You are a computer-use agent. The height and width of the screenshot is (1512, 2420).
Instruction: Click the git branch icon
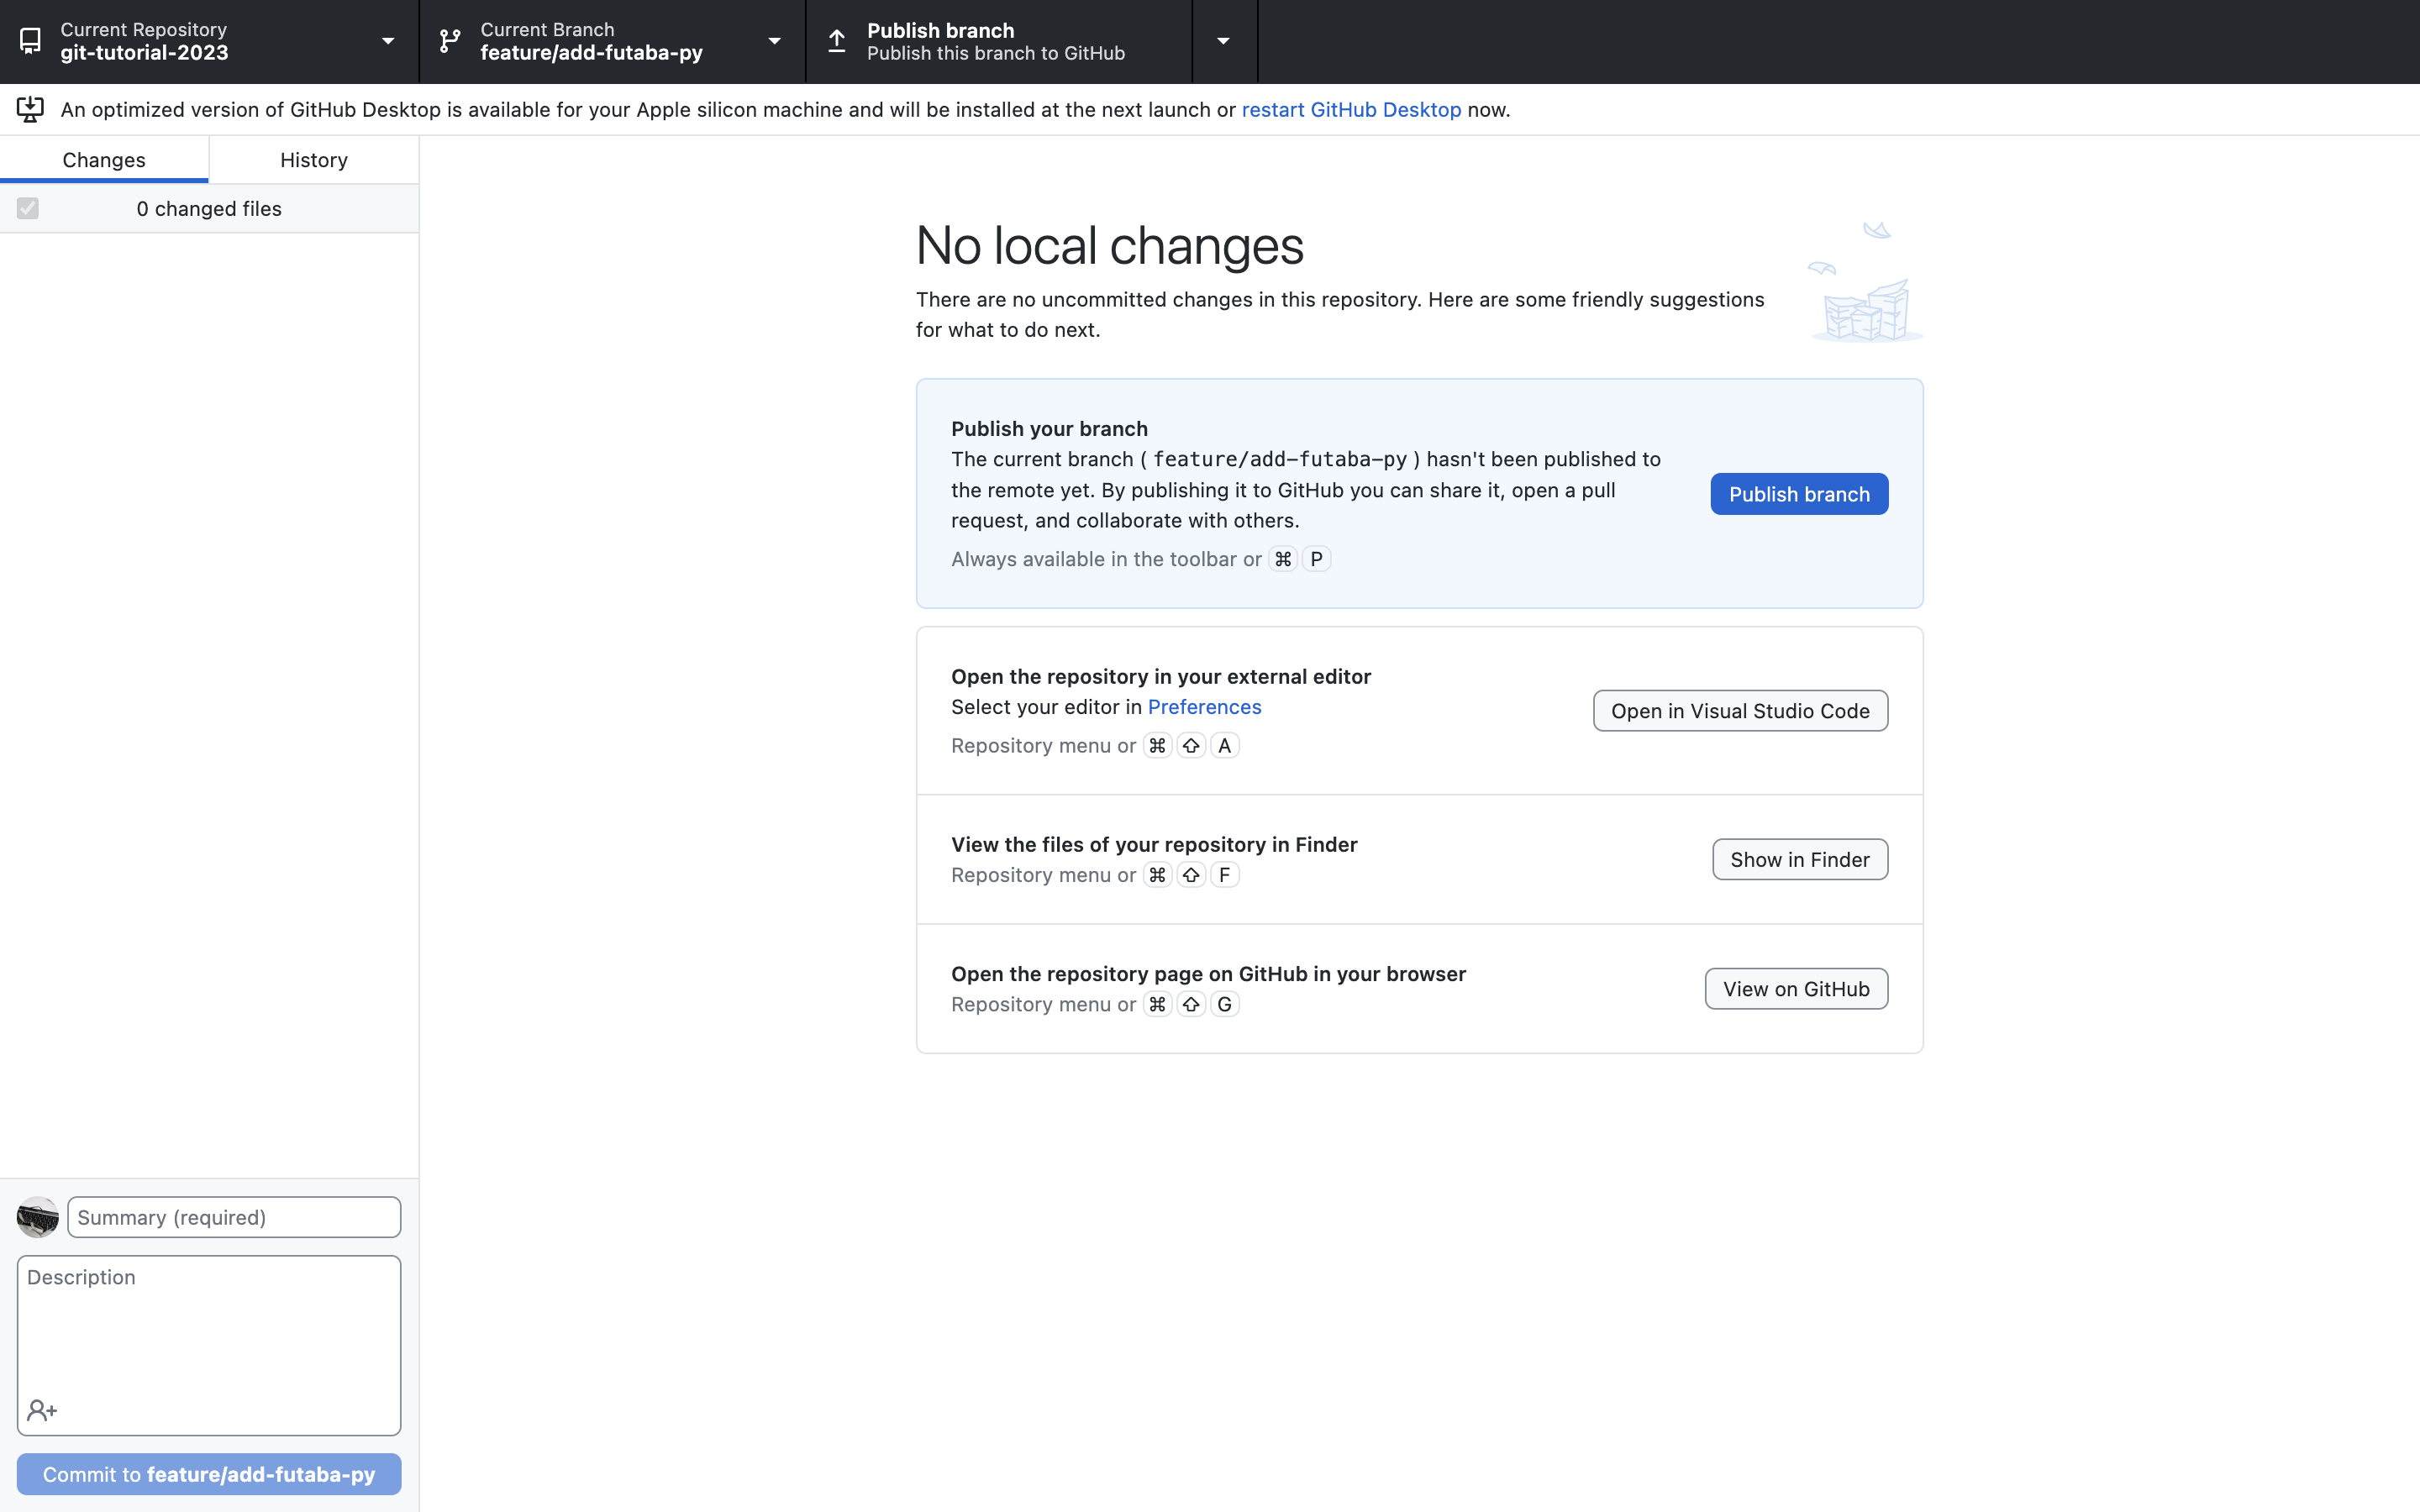coord(450,41)
